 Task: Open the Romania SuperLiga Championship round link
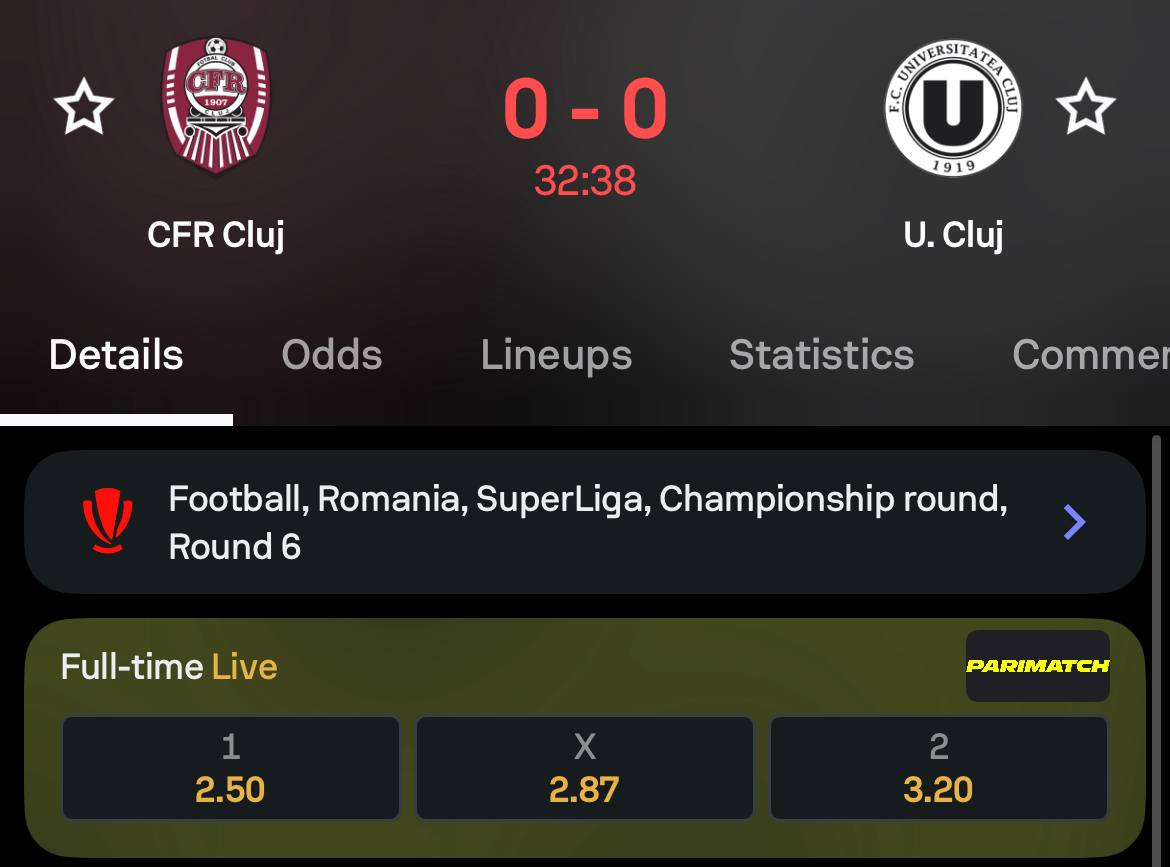coord(587,522)
